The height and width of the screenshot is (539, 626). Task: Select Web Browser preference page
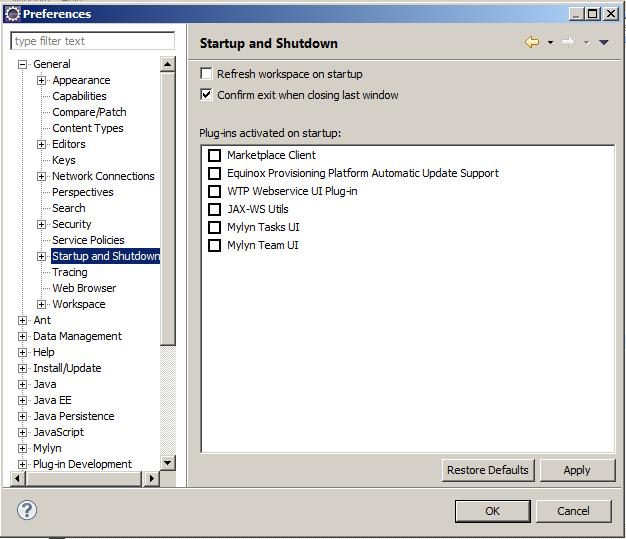[x=84, y=288]
